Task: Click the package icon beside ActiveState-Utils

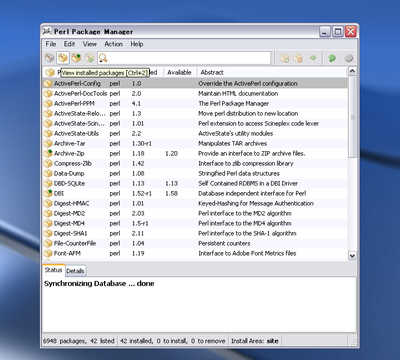Action: point(48,133)
